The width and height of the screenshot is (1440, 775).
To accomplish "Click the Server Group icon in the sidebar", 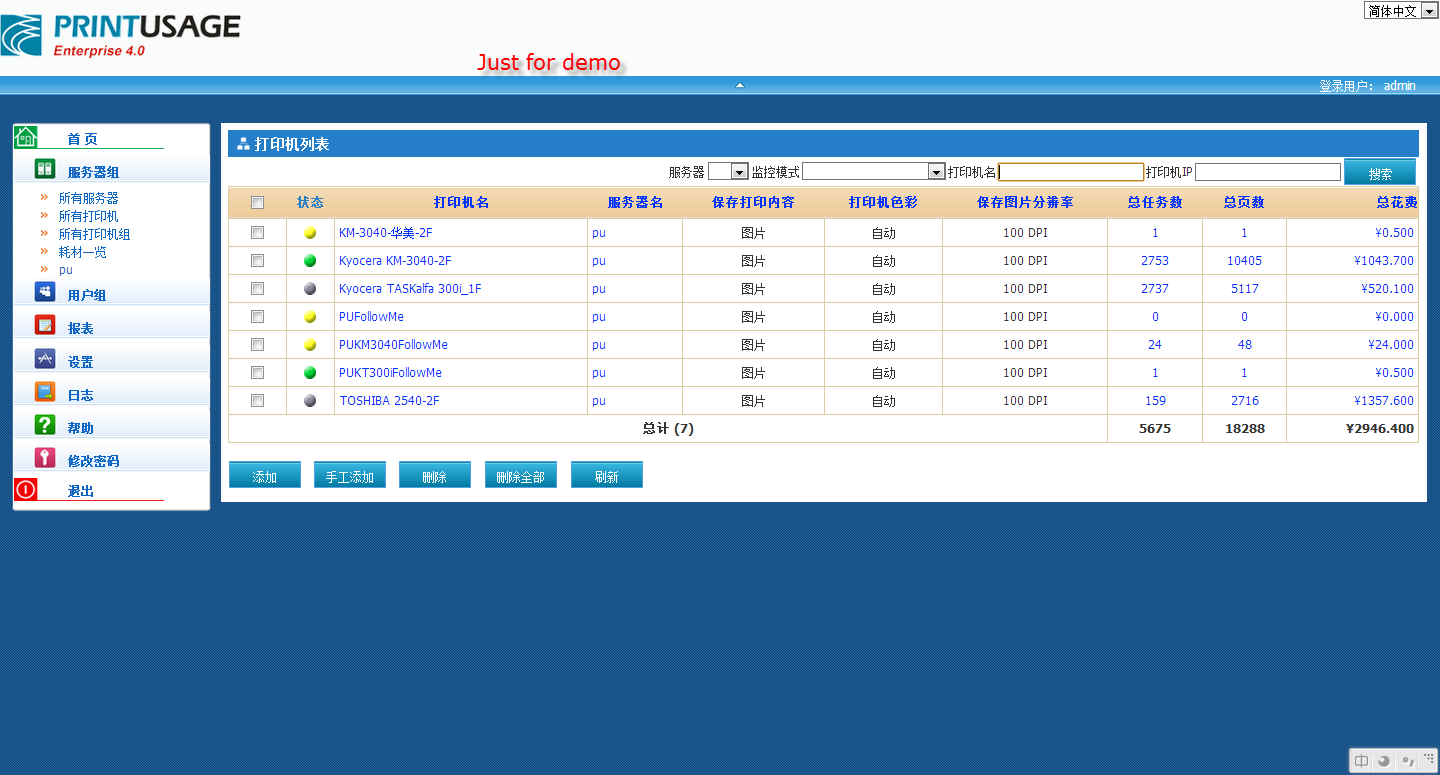I will click(45, 169).
